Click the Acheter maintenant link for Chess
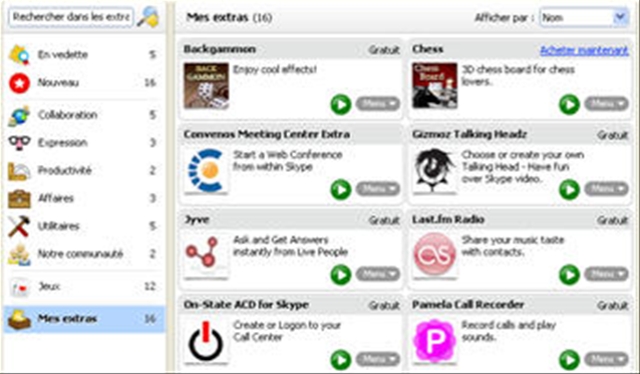 click(x=584, y=50)
